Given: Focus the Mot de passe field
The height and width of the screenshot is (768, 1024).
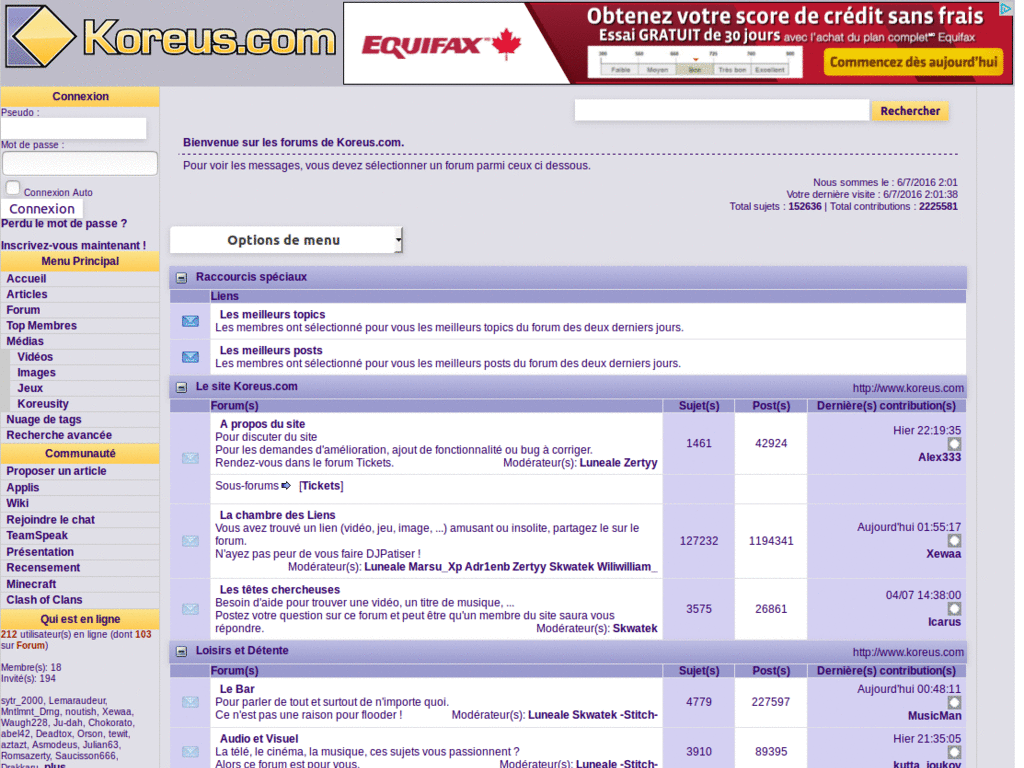Looking at the screenshot, I should (80, 163).
